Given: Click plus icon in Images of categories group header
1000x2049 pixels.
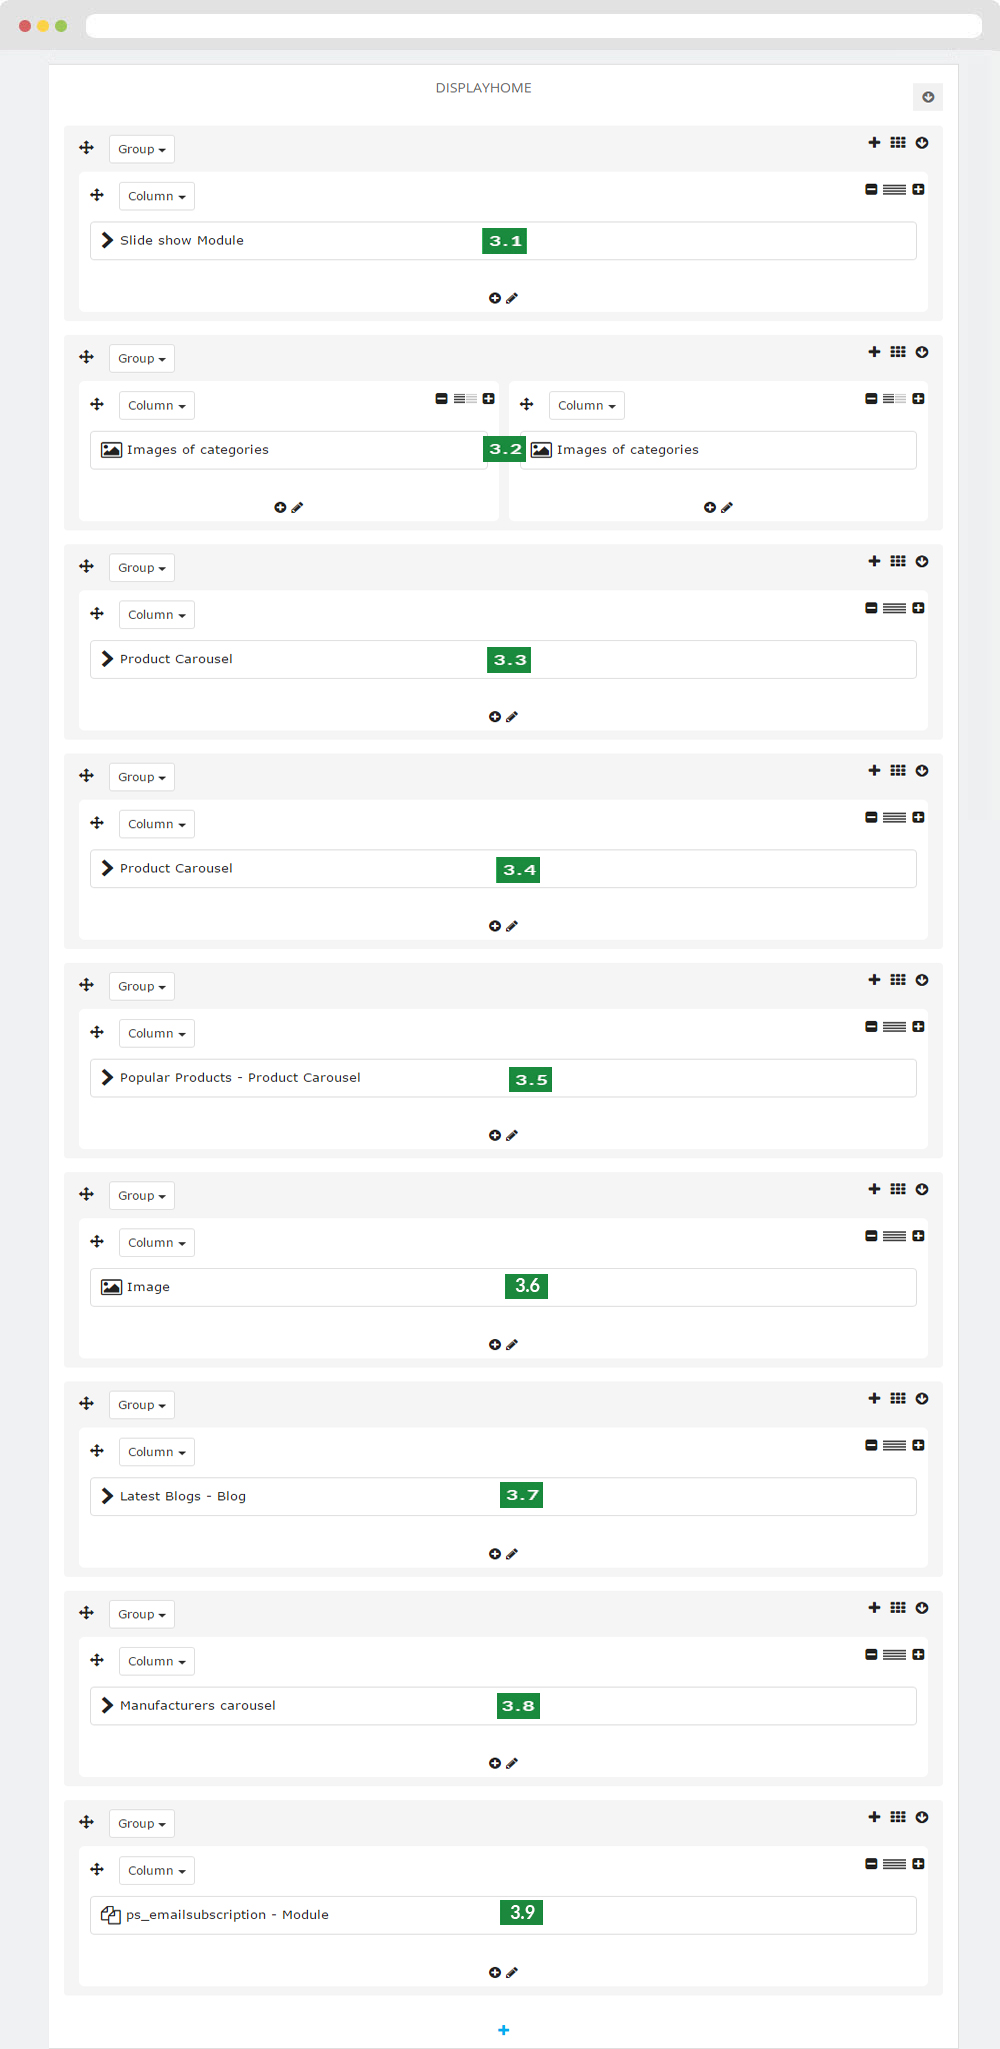Looking at the screenshot, I should tap(874, 352).
